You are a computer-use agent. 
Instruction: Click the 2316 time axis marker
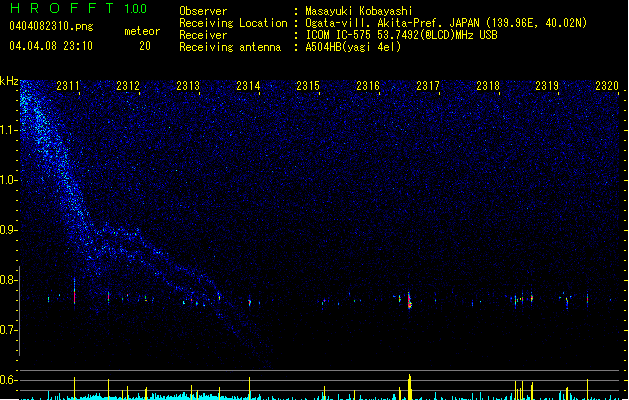[368, 86]
